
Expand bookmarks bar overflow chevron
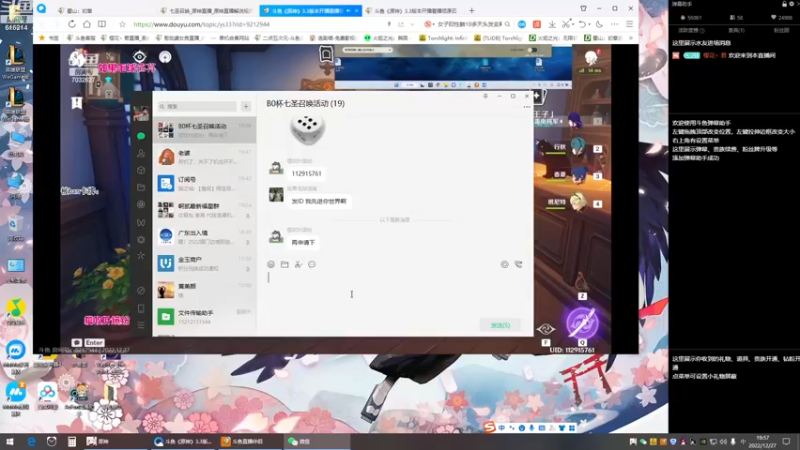[x=631, y=38]
